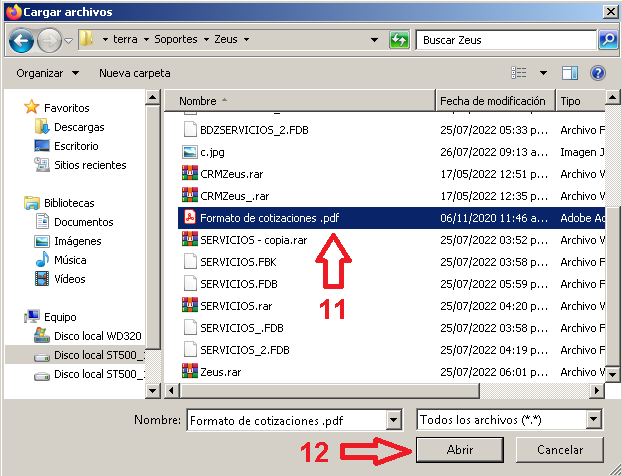The width and height of the screenshot is (622, 476).
Task: Open the Música library
Action: click(70, 260)
